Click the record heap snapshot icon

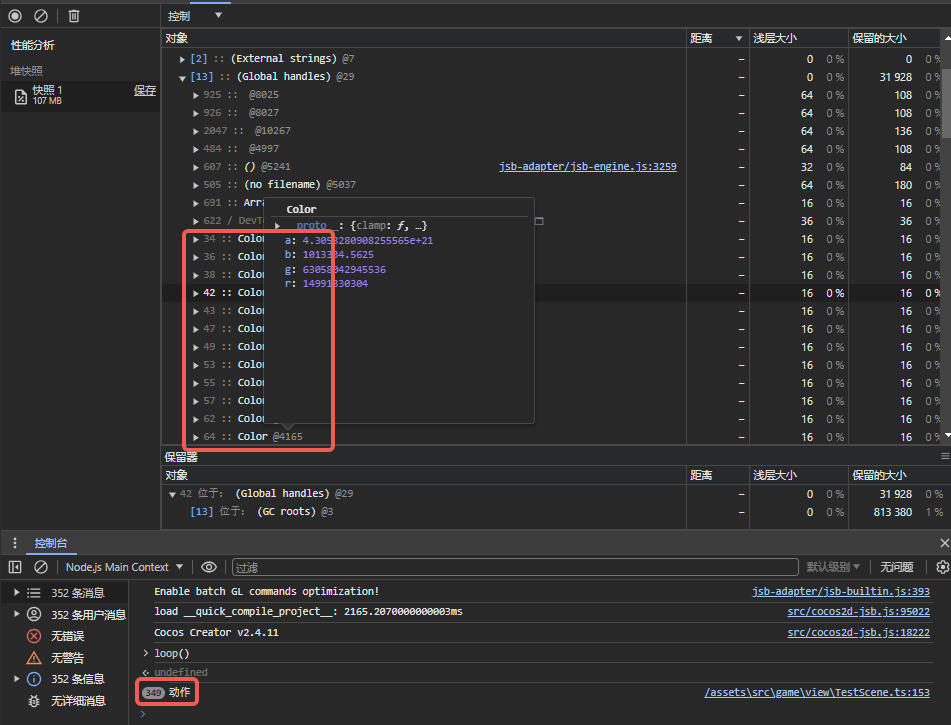15,16
